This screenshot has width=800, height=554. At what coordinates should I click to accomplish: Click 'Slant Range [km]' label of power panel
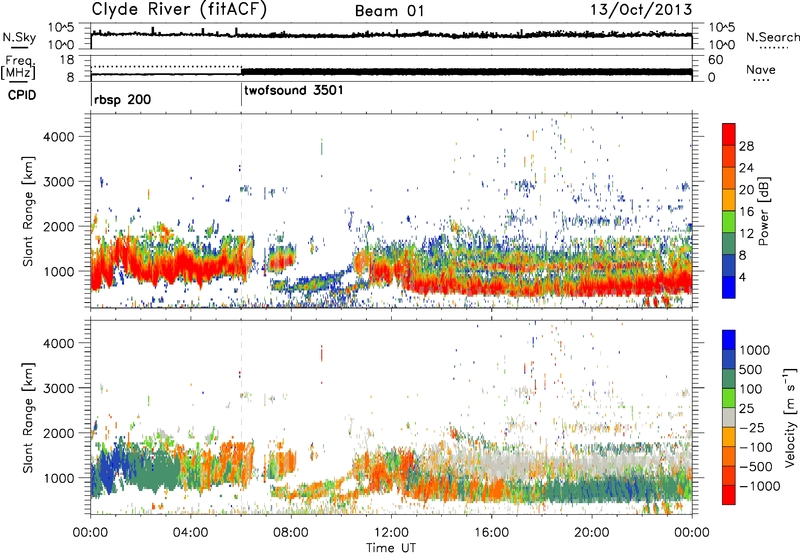click(x=28, y=211)
